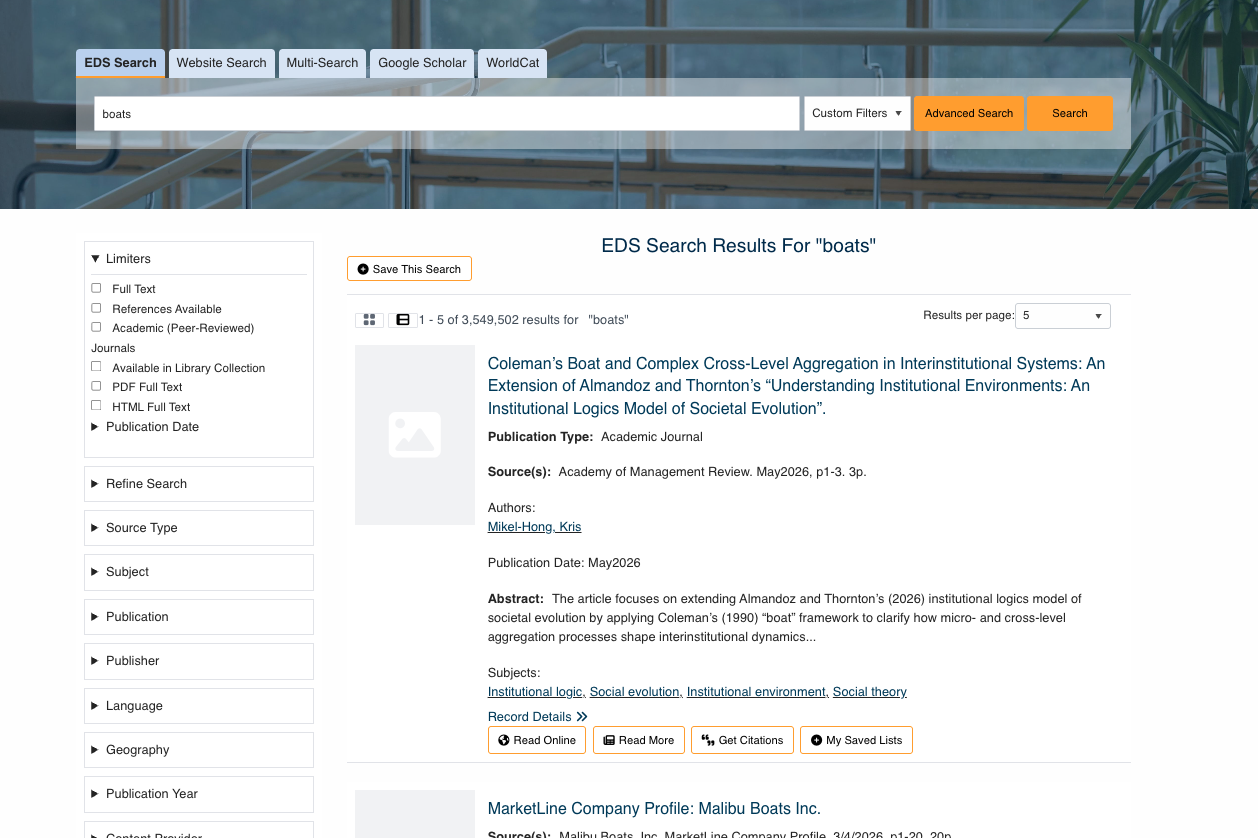Click the globe icon on Read Online
Screen dimensions: 1258x838
(504, 740)
